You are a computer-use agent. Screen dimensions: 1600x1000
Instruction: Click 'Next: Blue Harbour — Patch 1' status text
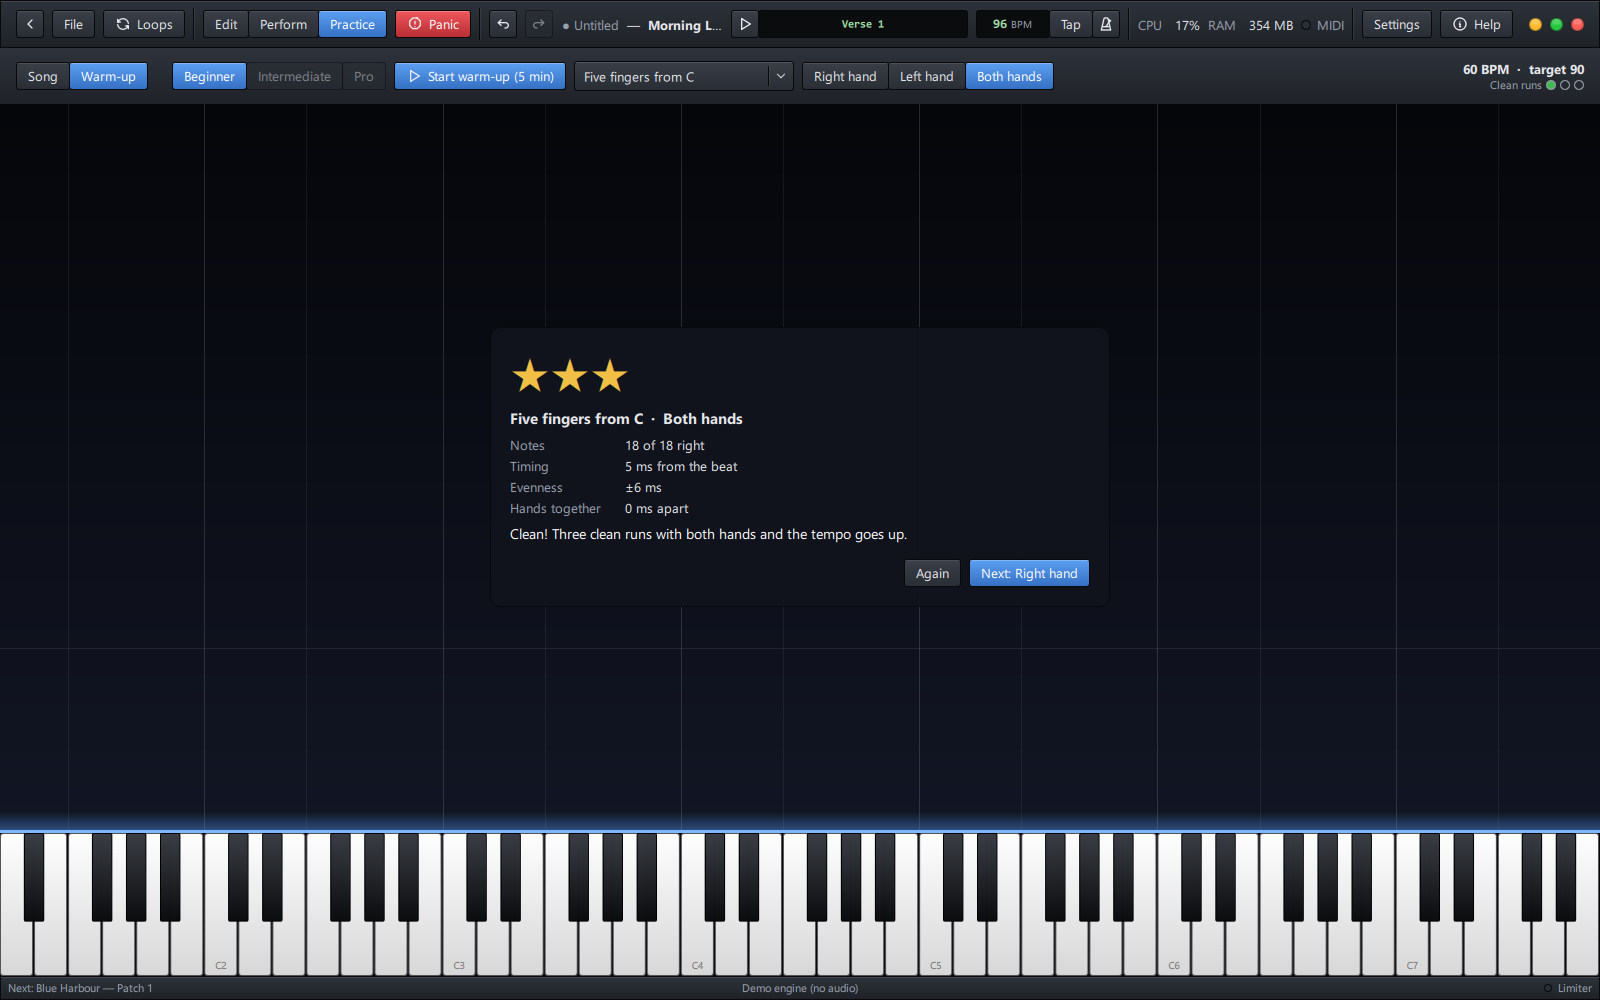(80, 988)
